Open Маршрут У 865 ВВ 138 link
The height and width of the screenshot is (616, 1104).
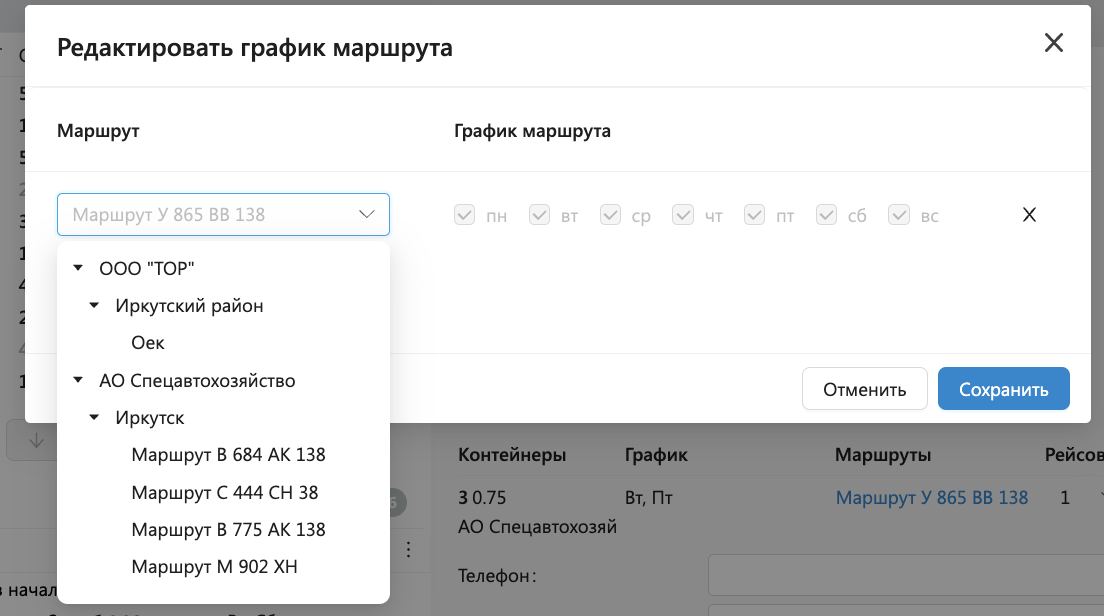tap(931, 498)
